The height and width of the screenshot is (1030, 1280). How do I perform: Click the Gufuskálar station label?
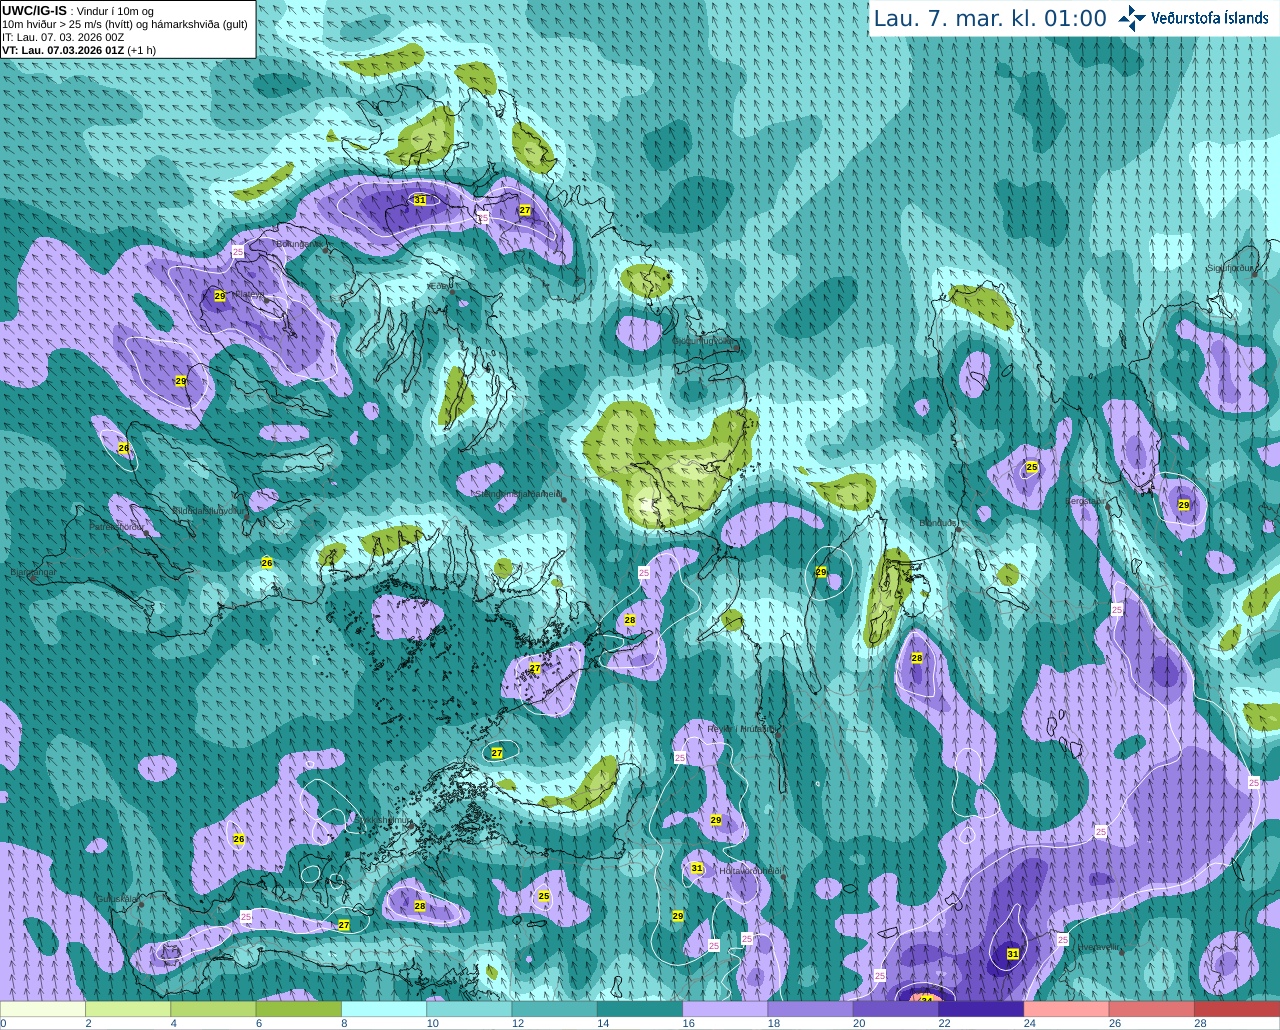(117, 899)
